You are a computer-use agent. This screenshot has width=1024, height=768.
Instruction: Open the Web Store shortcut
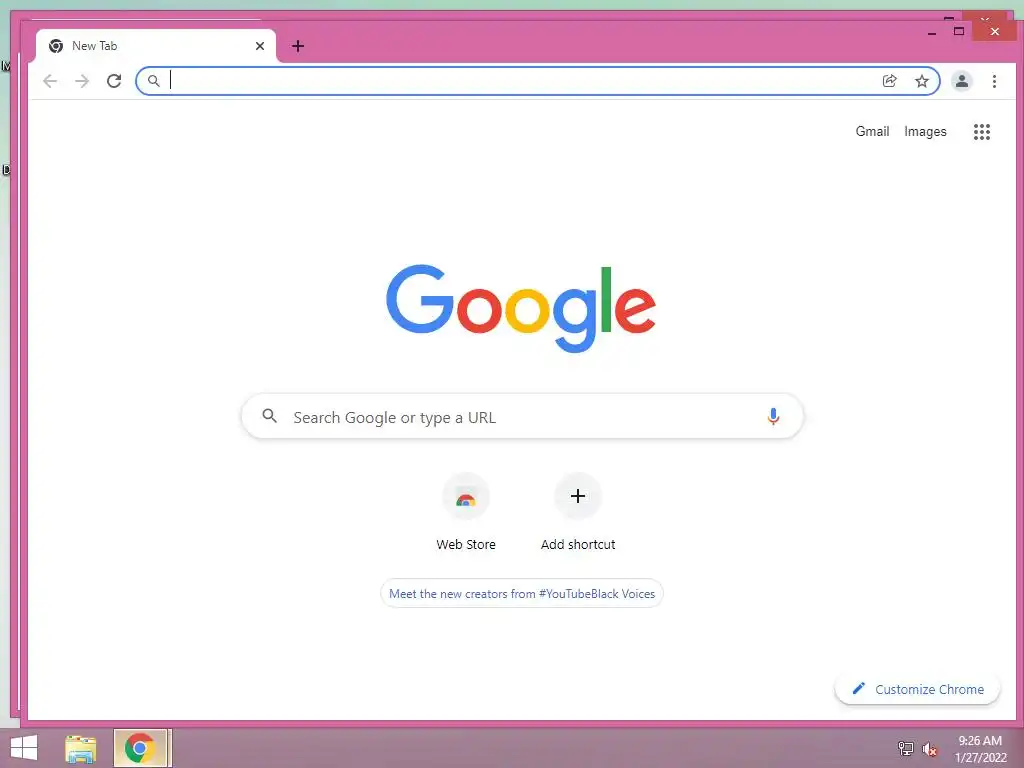(x=466, y=513)
